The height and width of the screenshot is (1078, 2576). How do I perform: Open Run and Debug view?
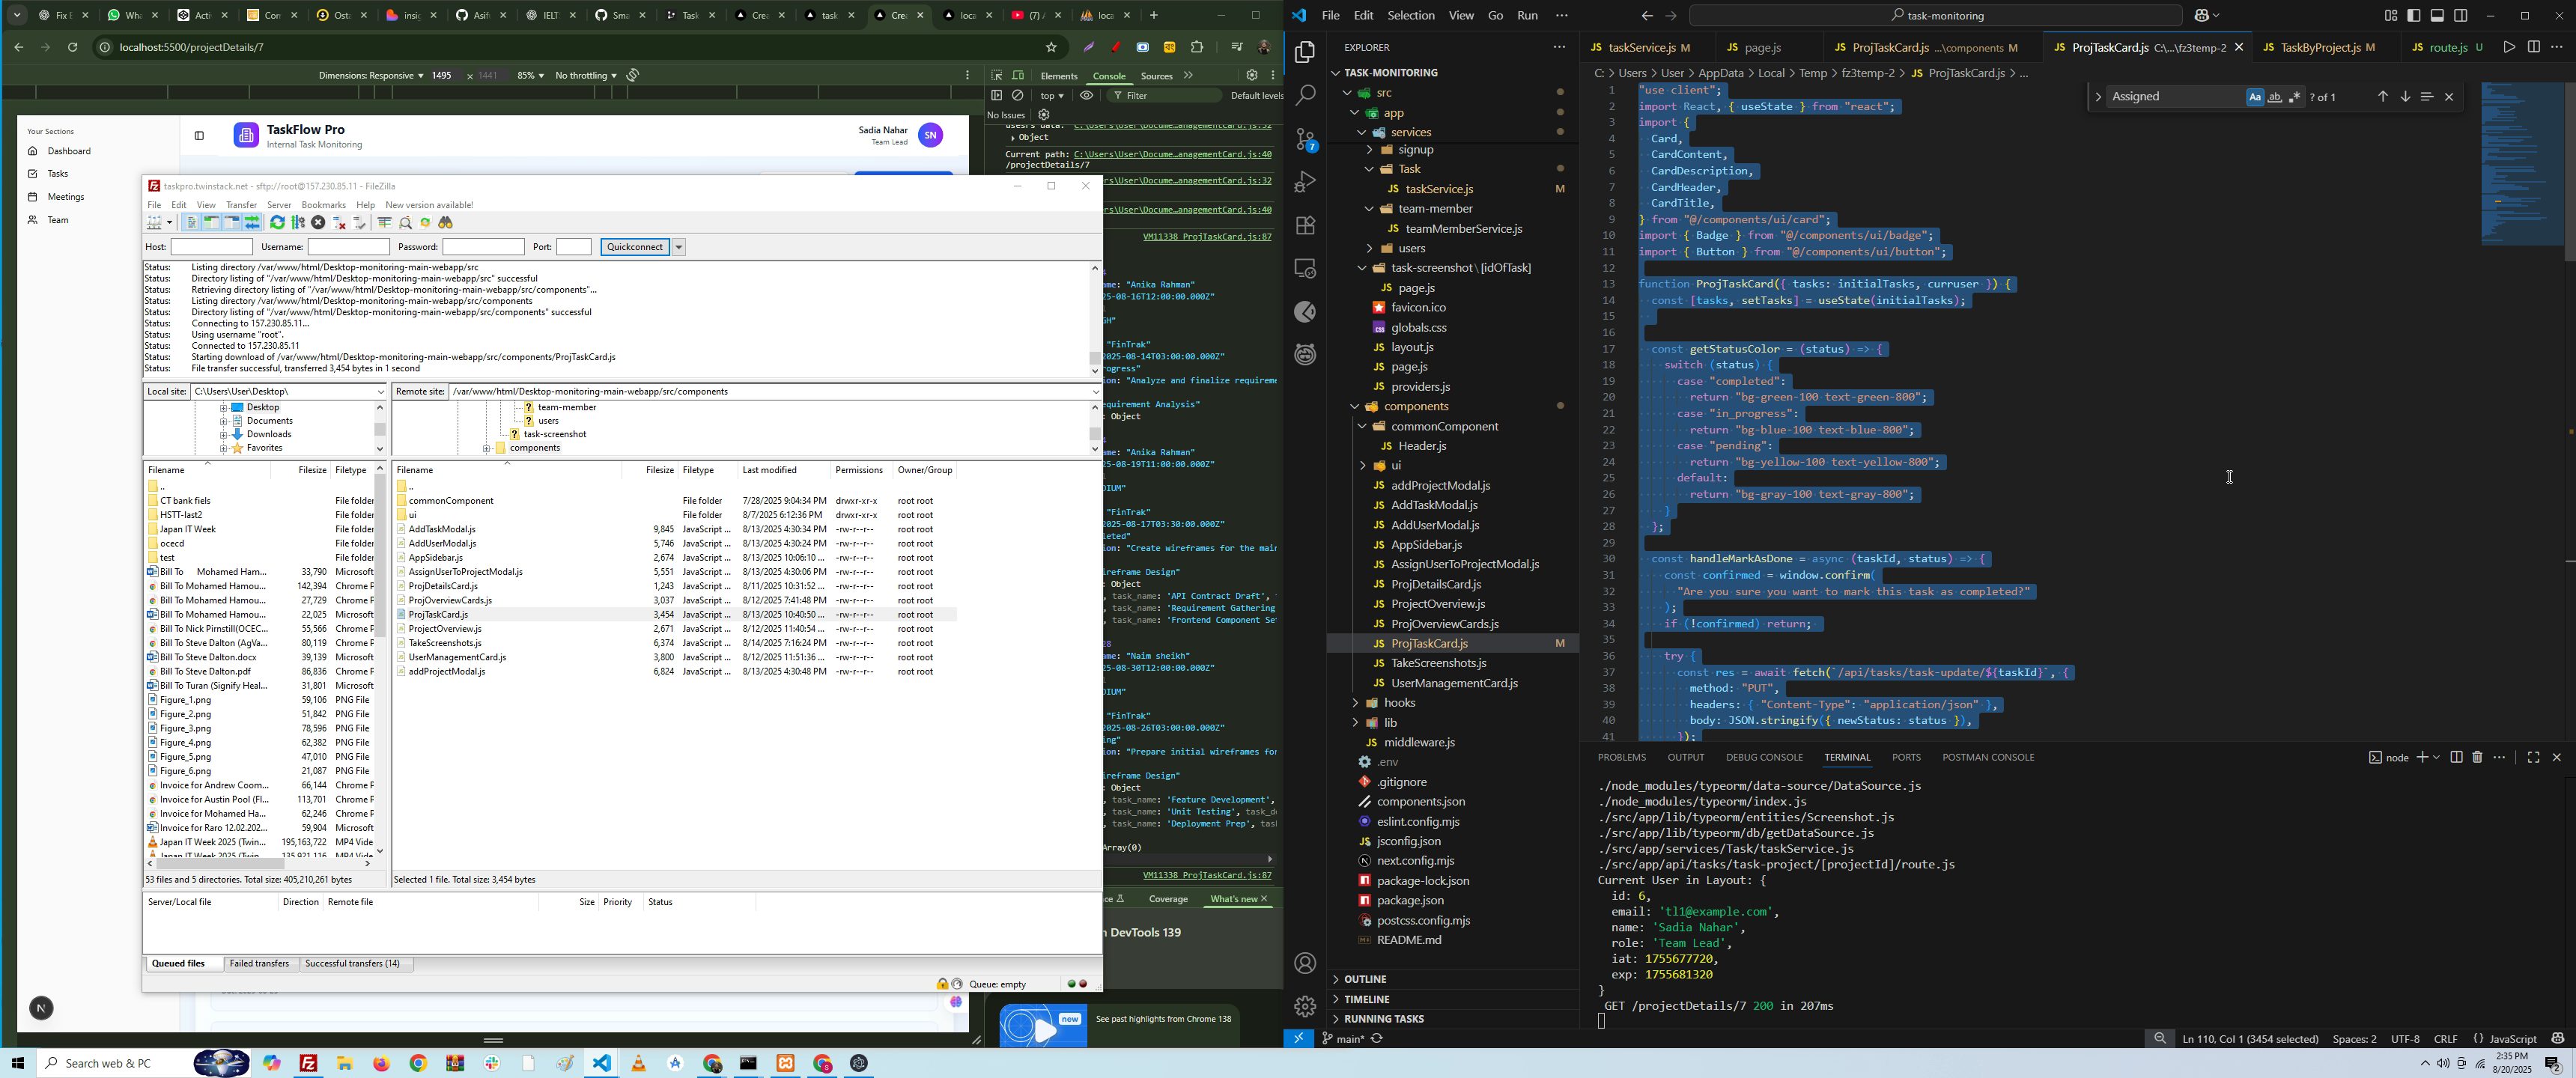(1305, 183)
